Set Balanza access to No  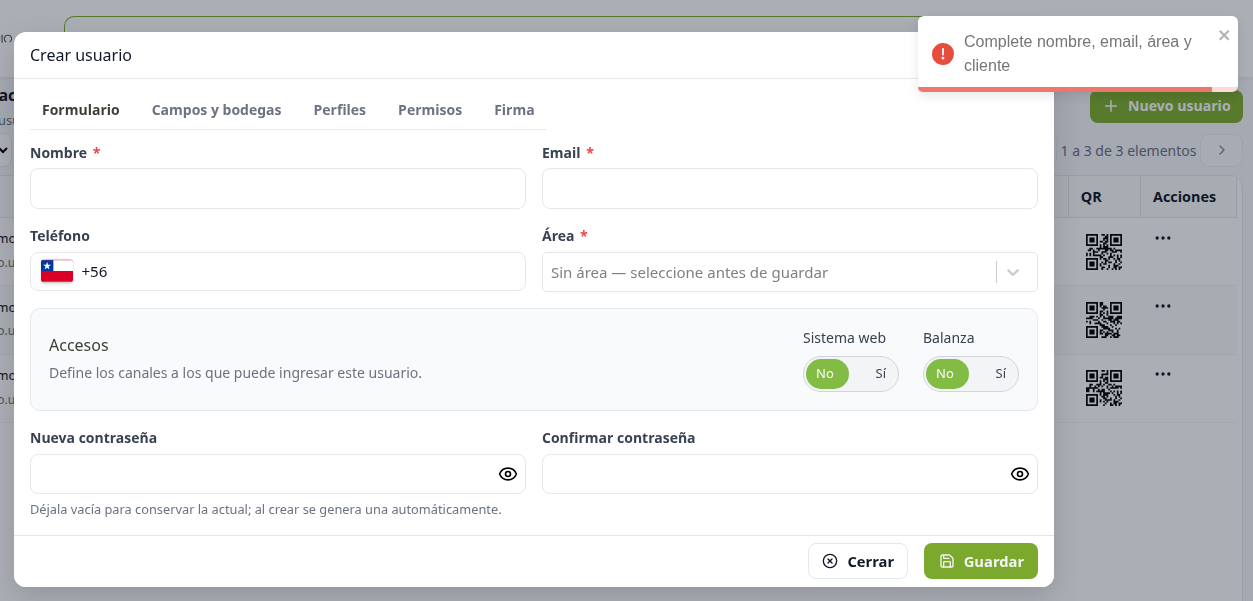945,374
